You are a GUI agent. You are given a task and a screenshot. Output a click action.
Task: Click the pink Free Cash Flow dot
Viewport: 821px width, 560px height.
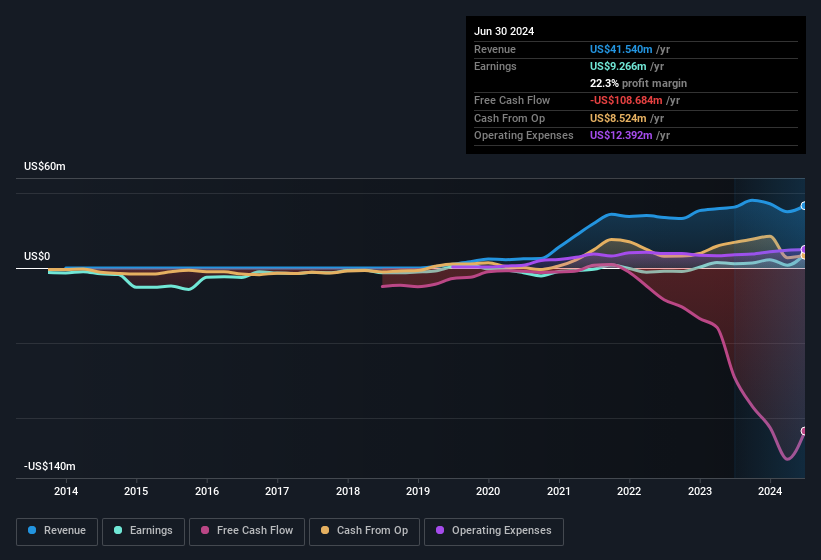click(x=206, y=531)
